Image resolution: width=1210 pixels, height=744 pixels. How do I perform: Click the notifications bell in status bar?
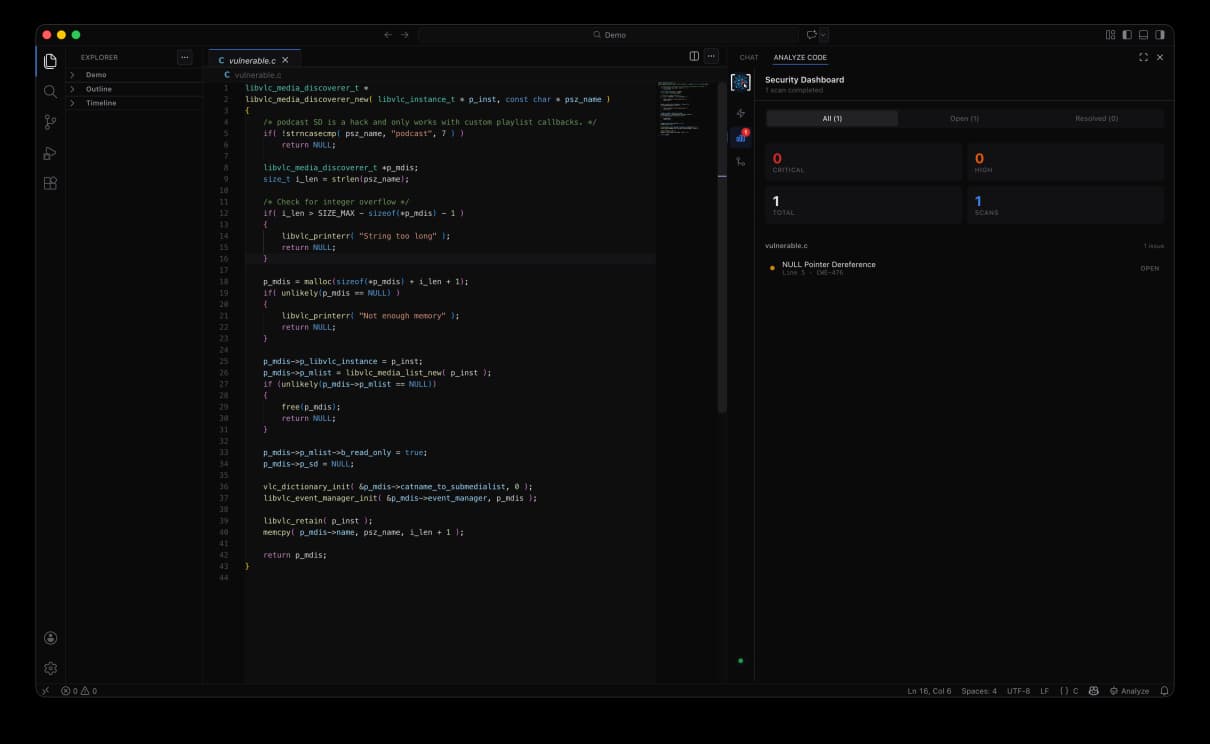click(1164, 691)
